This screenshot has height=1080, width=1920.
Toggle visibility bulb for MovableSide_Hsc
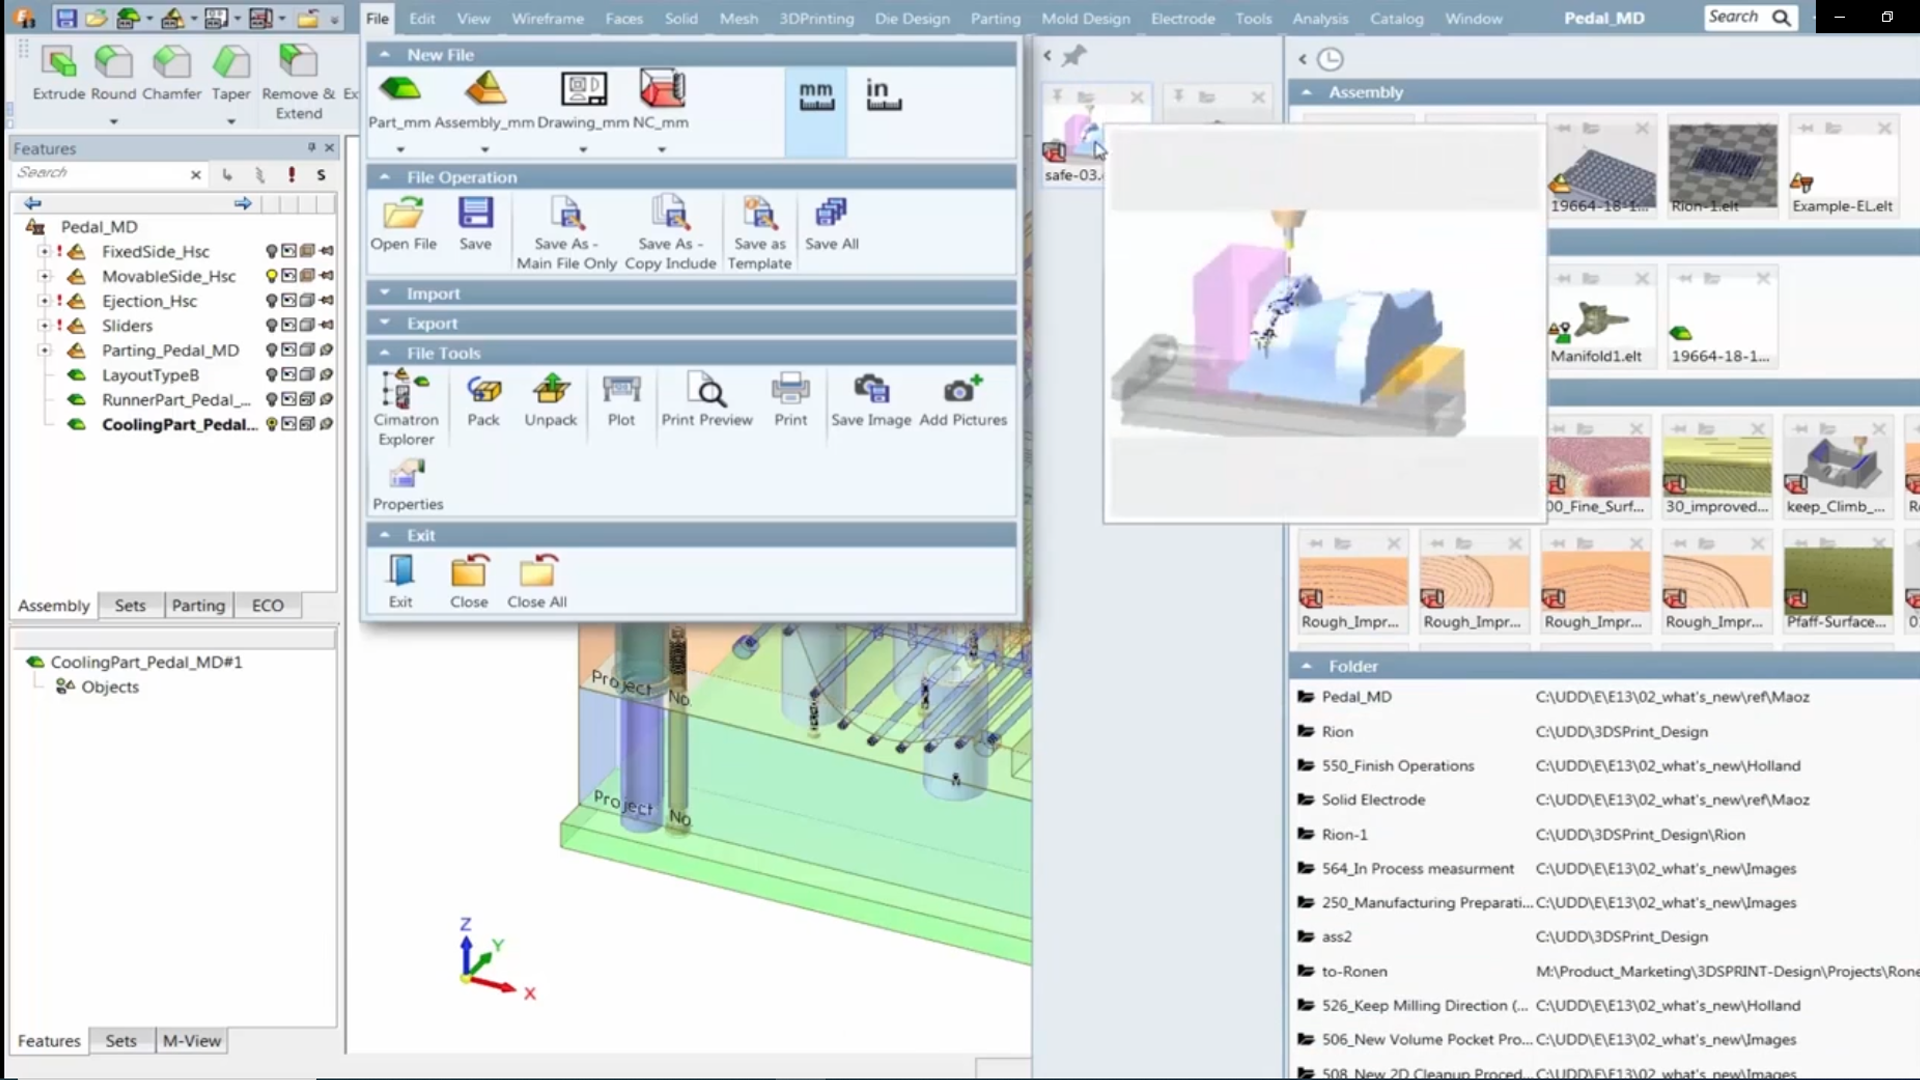[x=271, y=276]
